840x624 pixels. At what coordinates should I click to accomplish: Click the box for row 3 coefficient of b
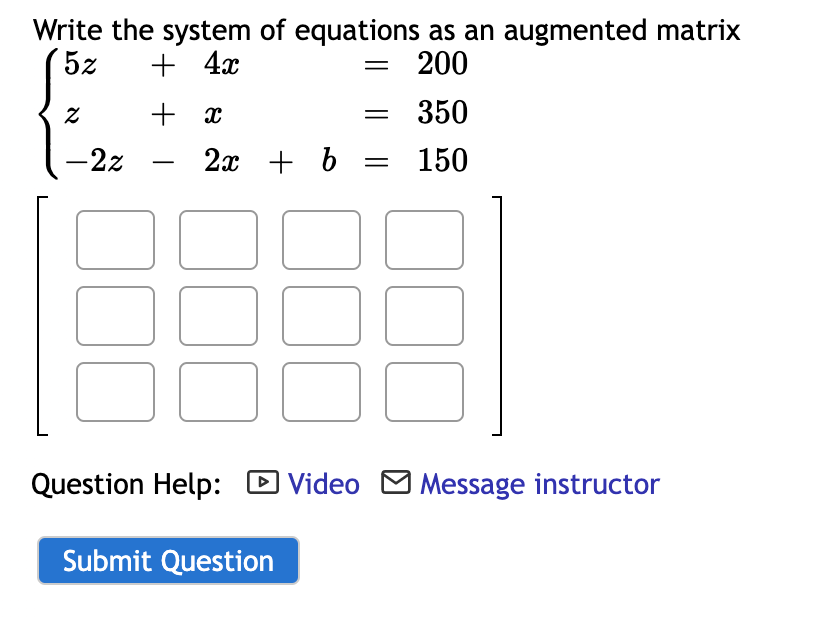tap(321, 392)
